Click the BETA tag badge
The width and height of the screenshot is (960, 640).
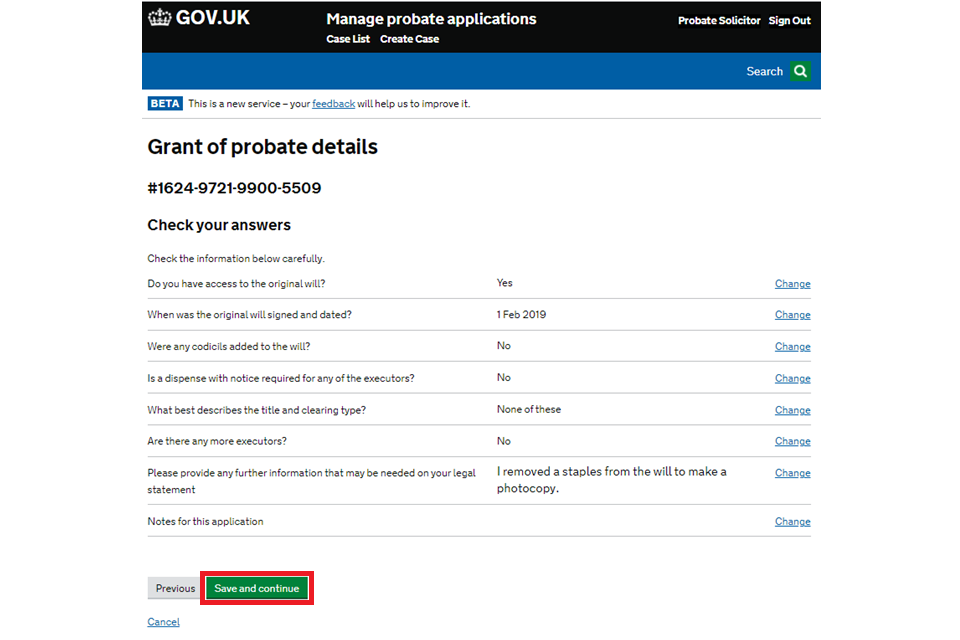[165, 104]
